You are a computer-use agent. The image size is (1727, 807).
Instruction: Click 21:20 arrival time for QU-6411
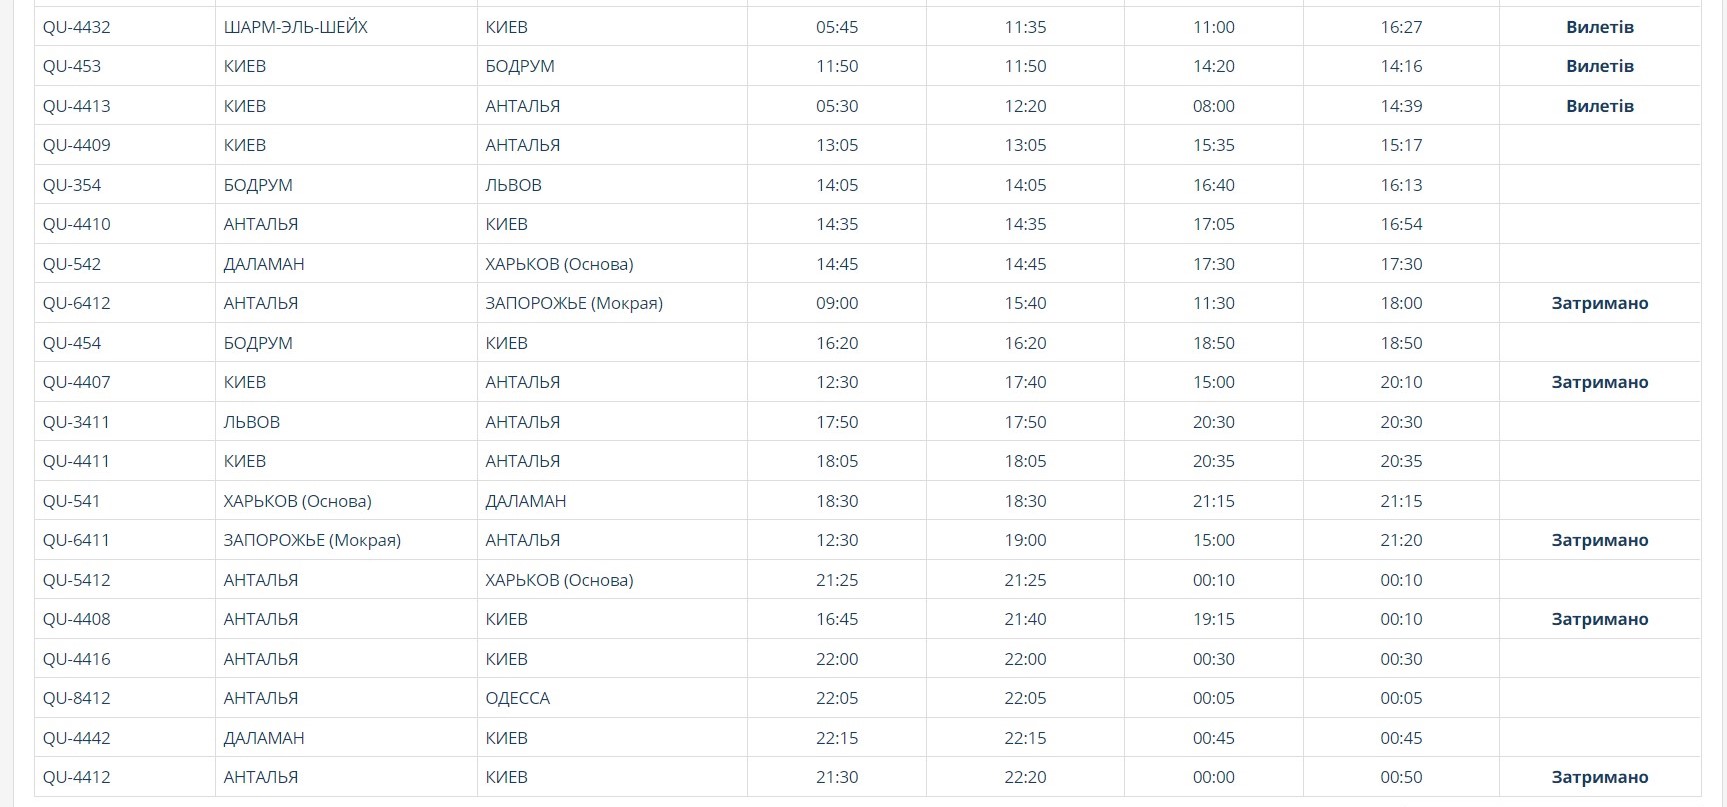1401,540
